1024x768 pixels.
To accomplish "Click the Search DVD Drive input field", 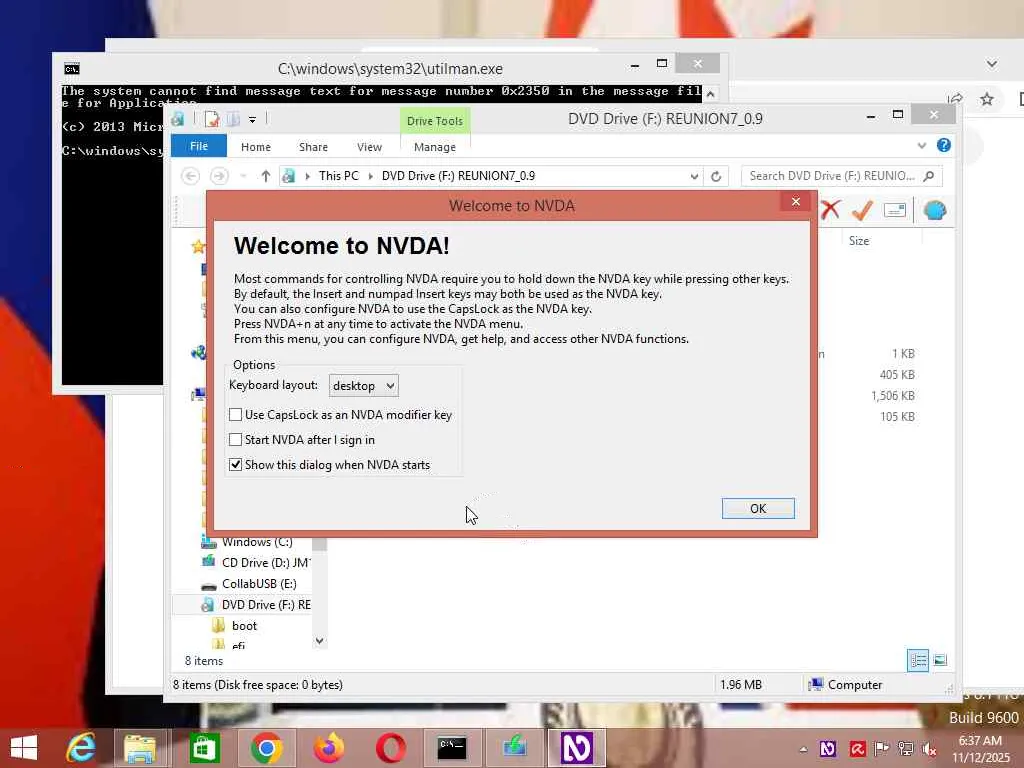I will 832,176.
